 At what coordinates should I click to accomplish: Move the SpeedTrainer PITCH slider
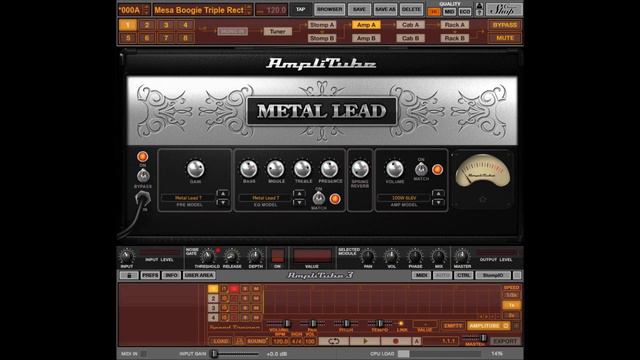click(x=346, y=324)
